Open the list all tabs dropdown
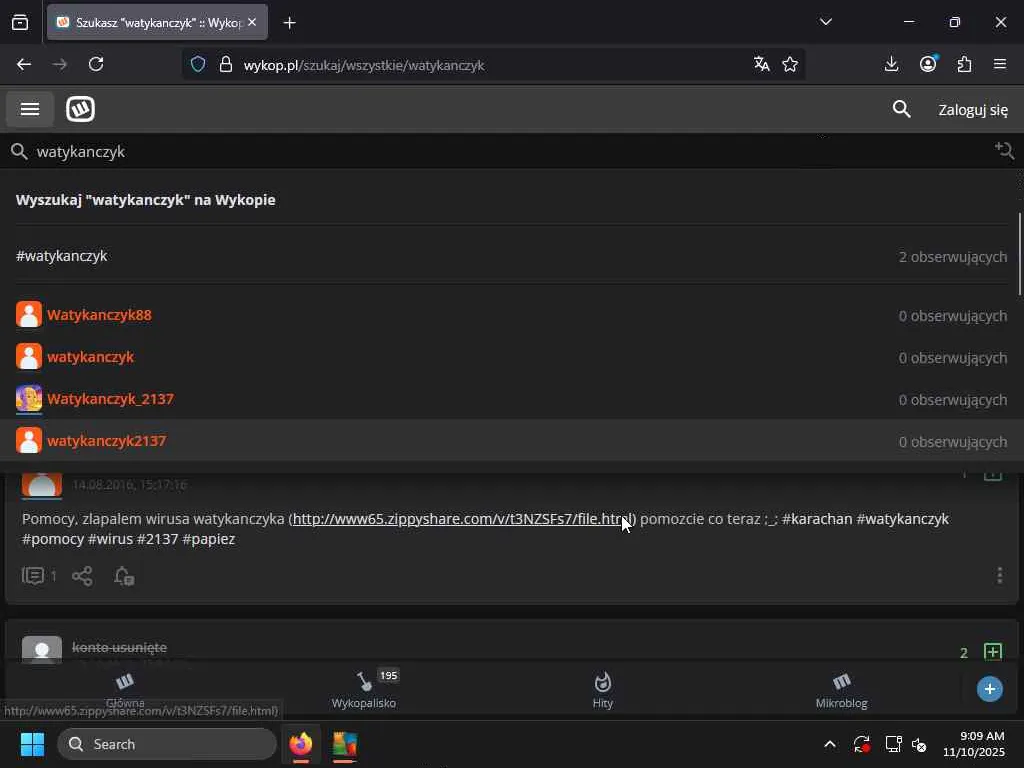Screen dimensions: 1024x768 coord(825,22)
